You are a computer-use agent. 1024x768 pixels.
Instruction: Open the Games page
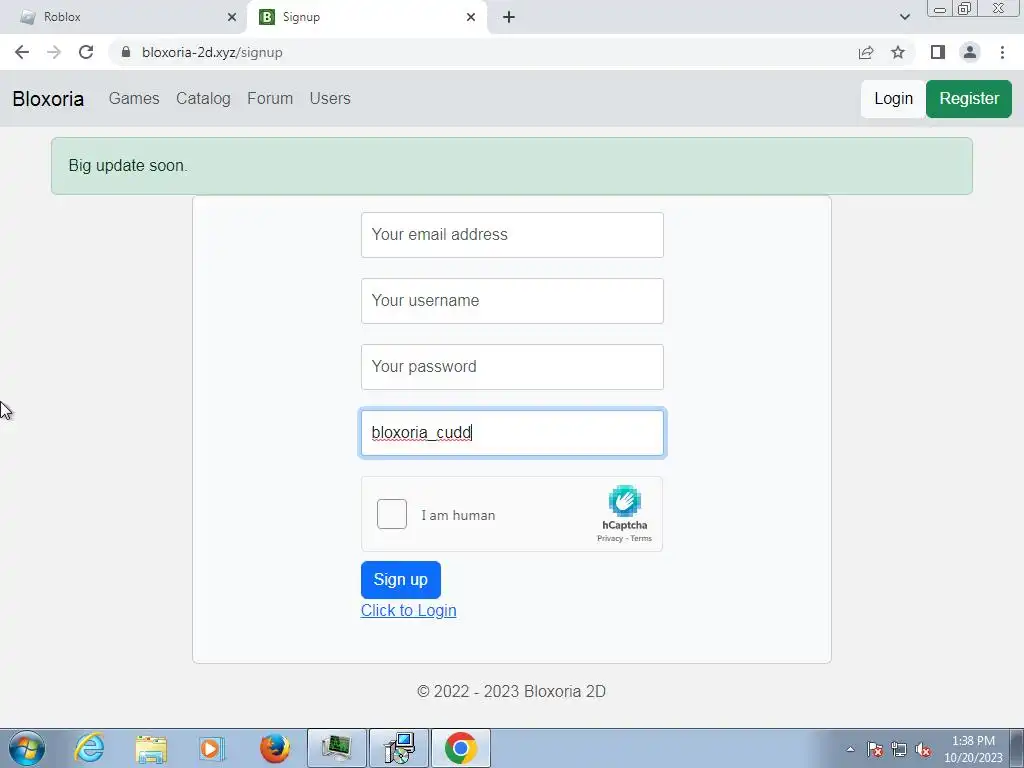pos(134,99)
